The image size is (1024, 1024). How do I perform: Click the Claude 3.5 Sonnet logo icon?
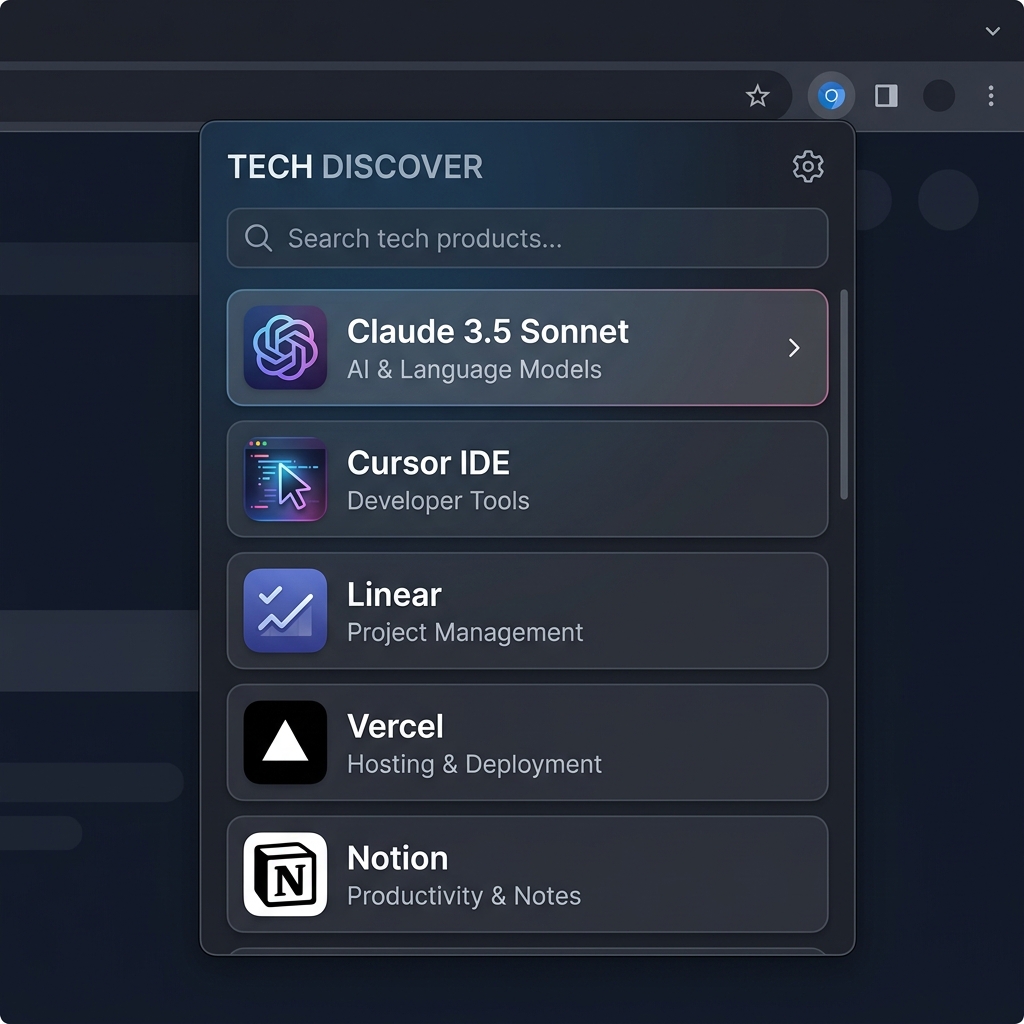(284, 347)
